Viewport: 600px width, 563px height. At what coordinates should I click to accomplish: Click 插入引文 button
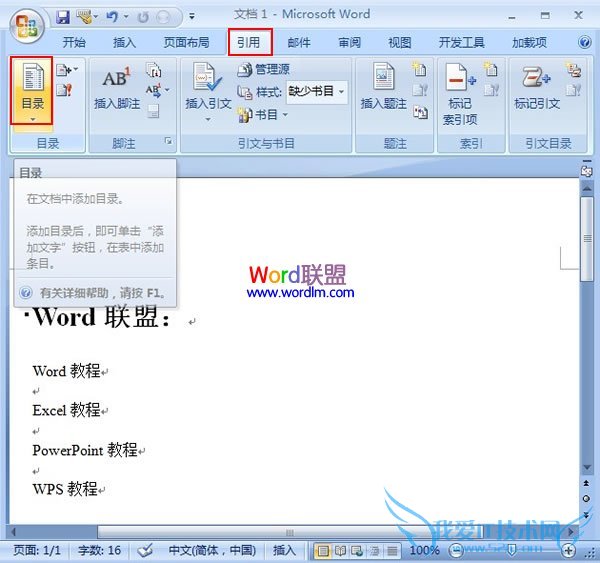click(208, 92)
